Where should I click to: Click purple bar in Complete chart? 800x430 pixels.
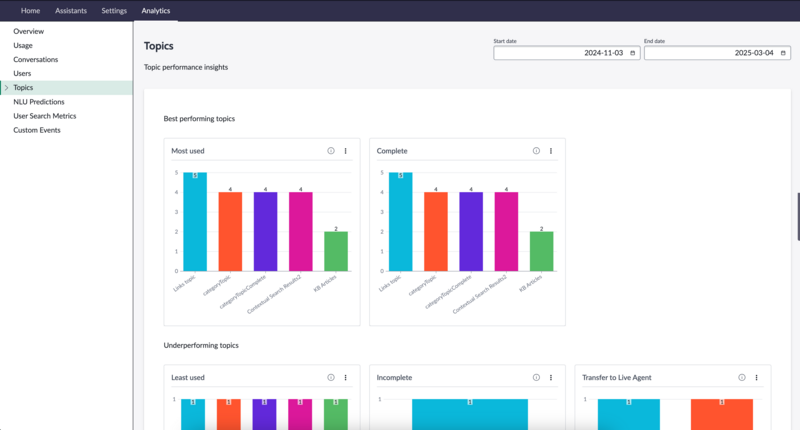point(471,232)
